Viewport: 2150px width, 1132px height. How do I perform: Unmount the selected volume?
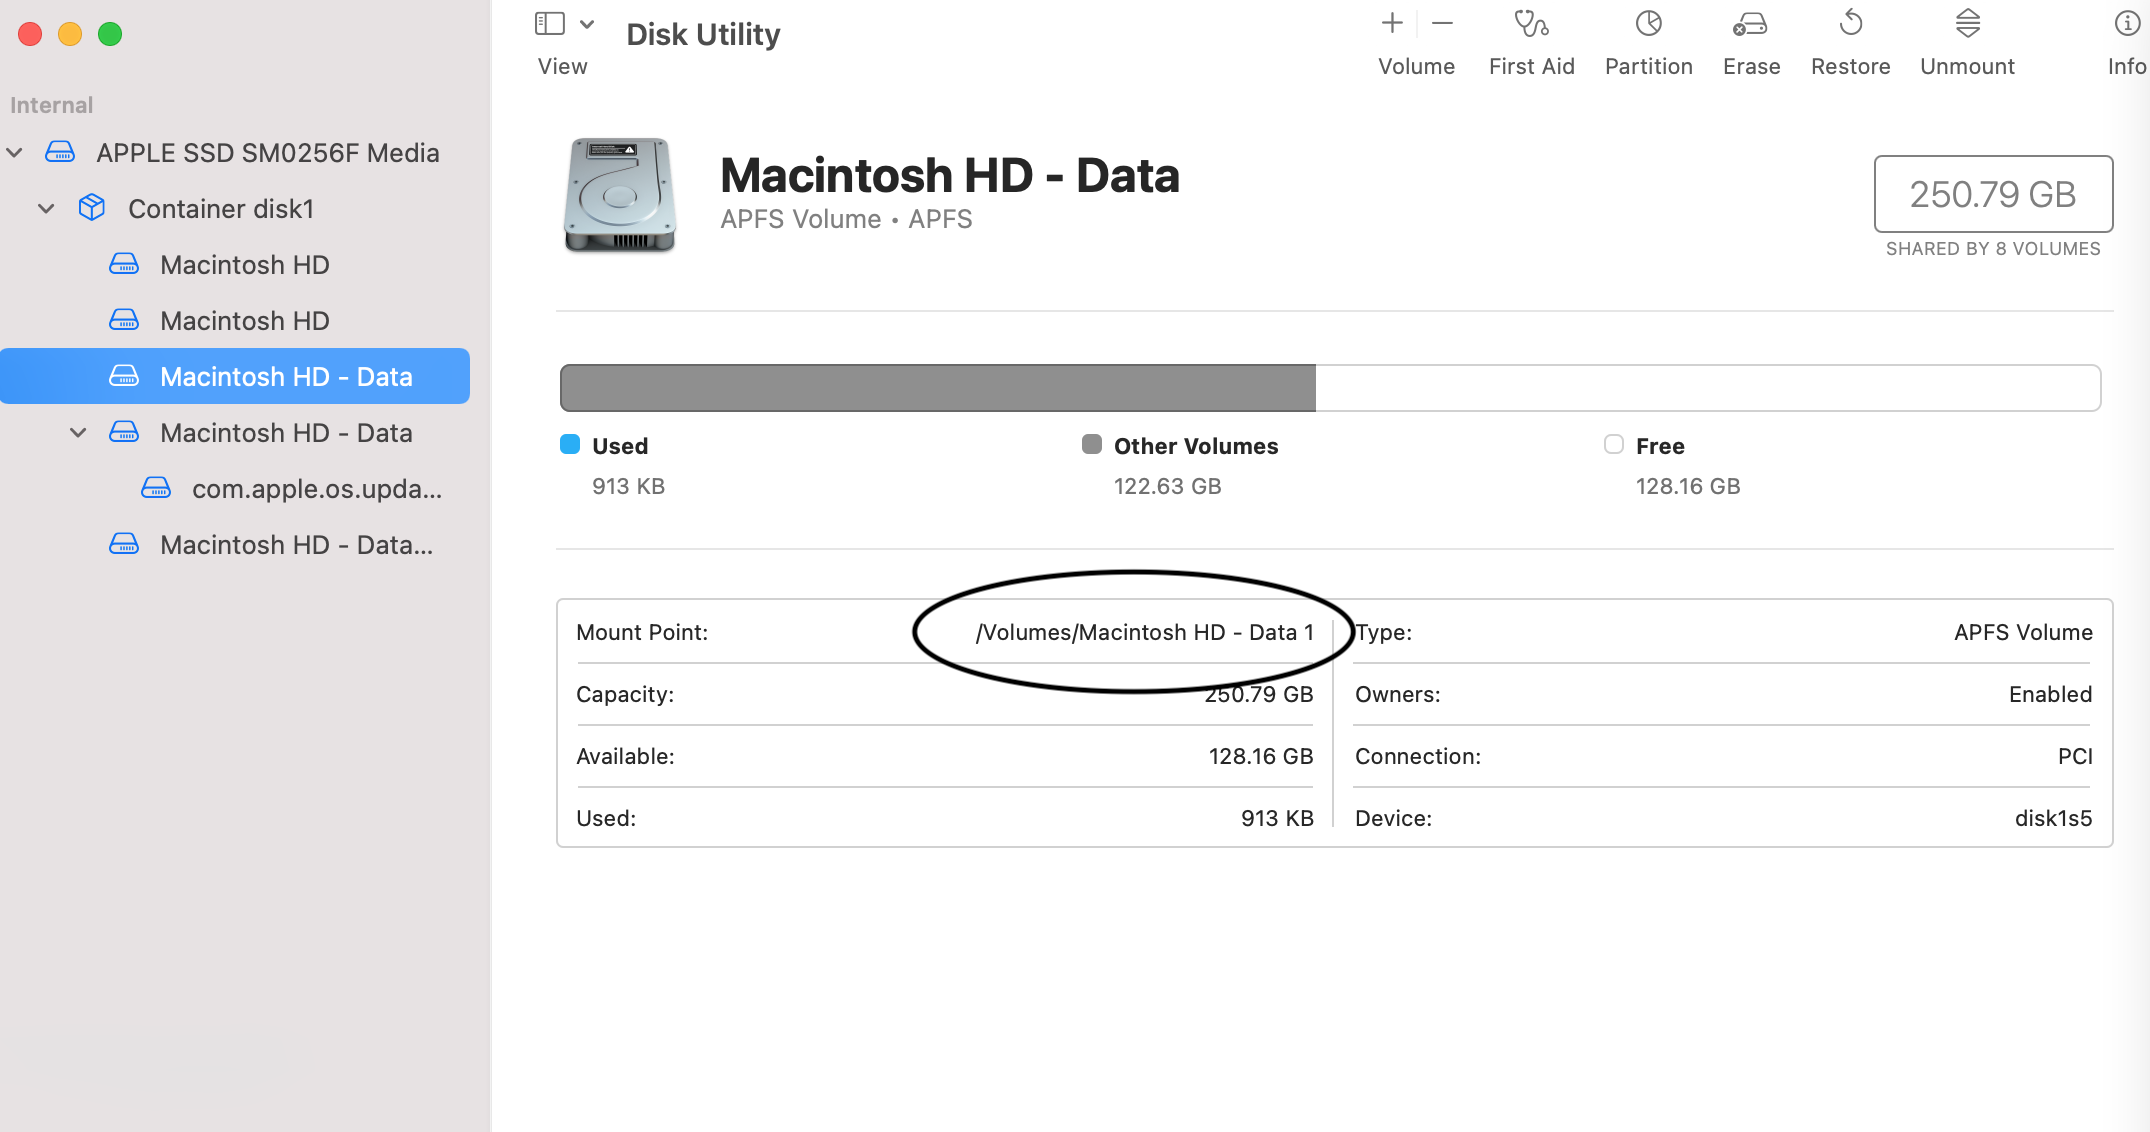(x=1967, y=24)
